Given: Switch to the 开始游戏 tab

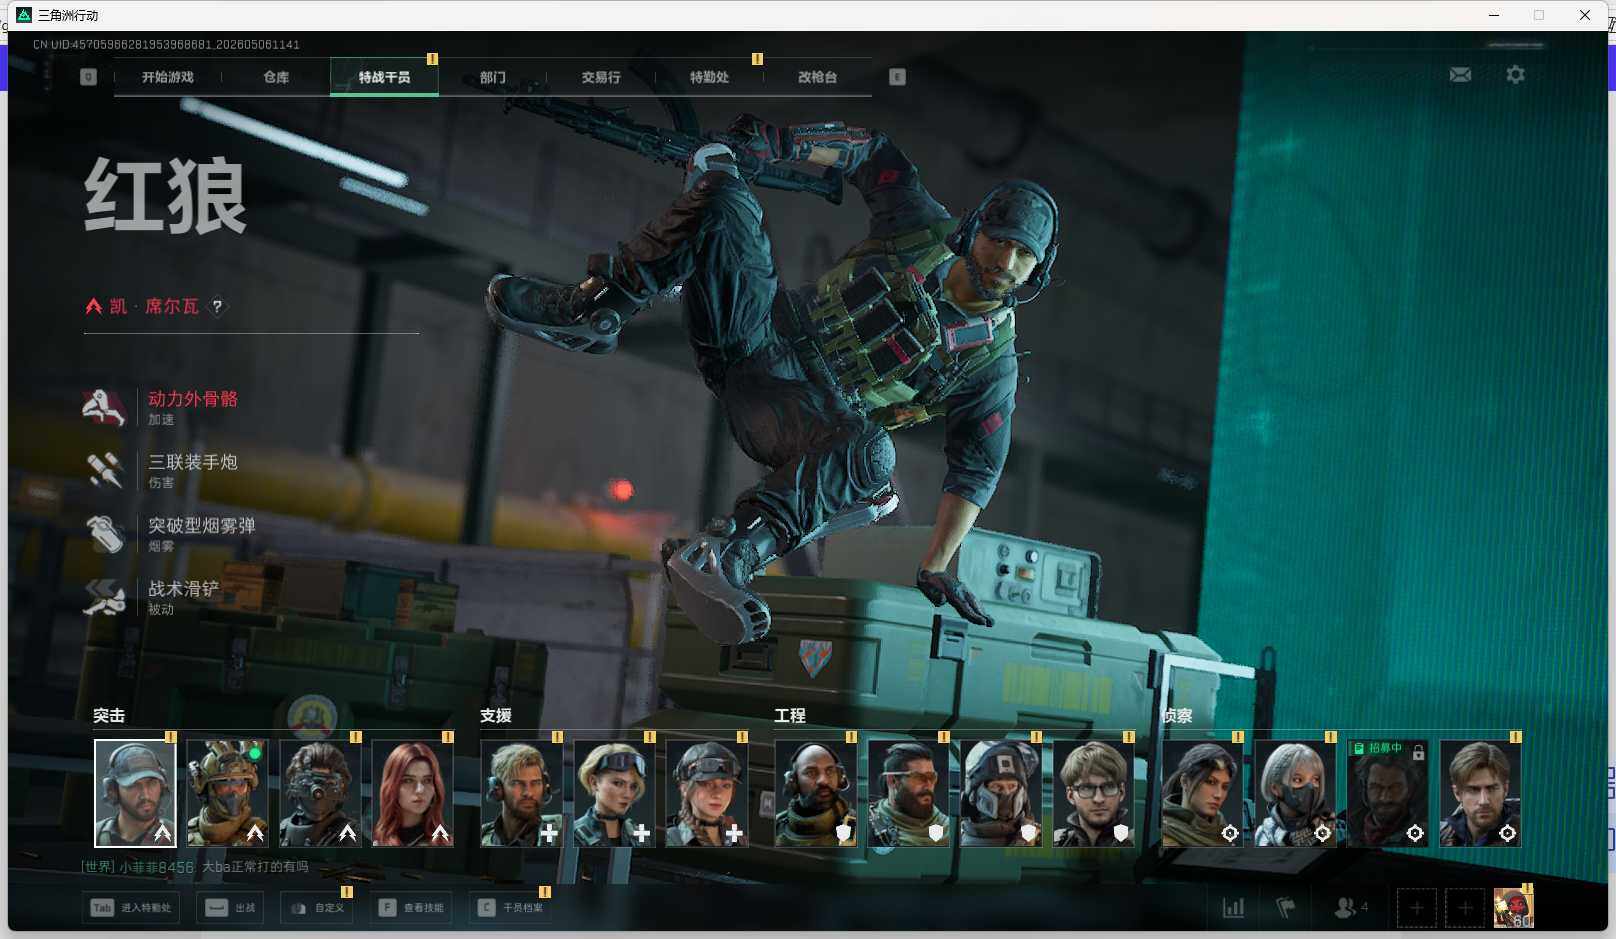Looking at the screenshot, I should (x=168, y=77).
